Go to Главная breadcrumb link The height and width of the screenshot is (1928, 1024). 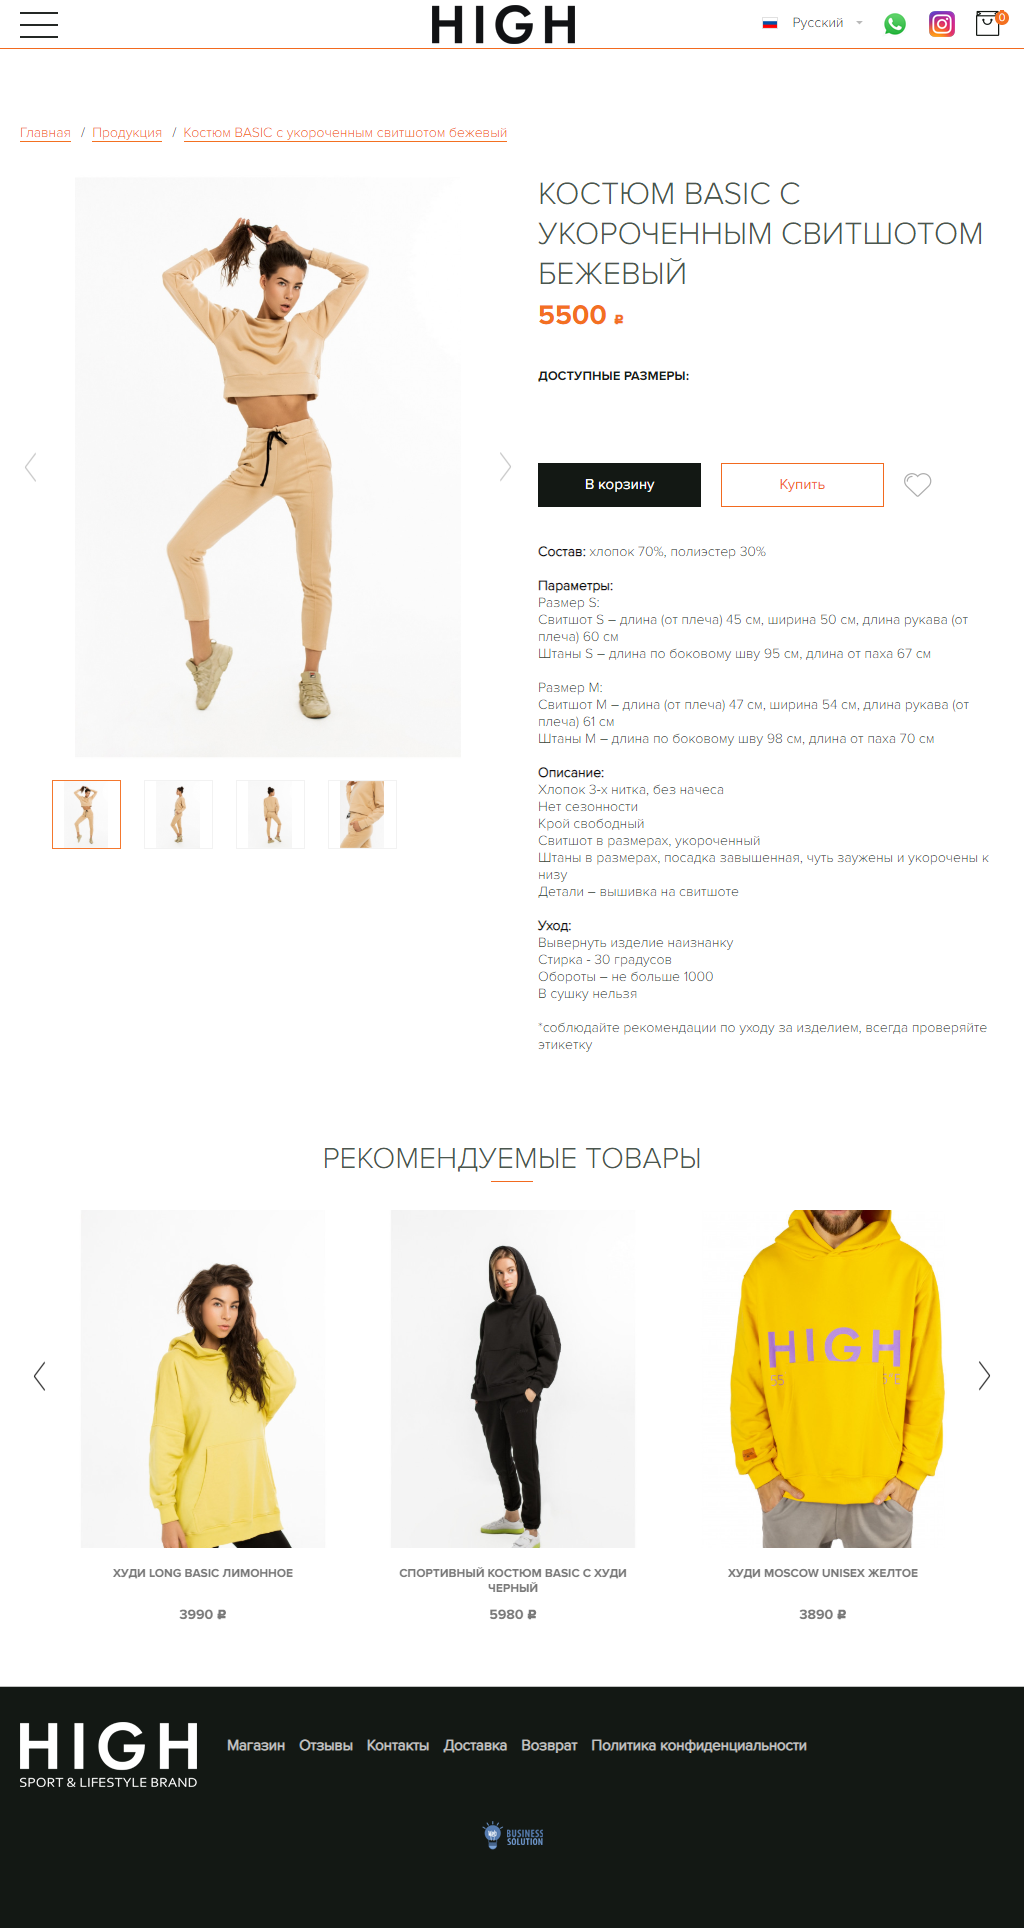45,133
